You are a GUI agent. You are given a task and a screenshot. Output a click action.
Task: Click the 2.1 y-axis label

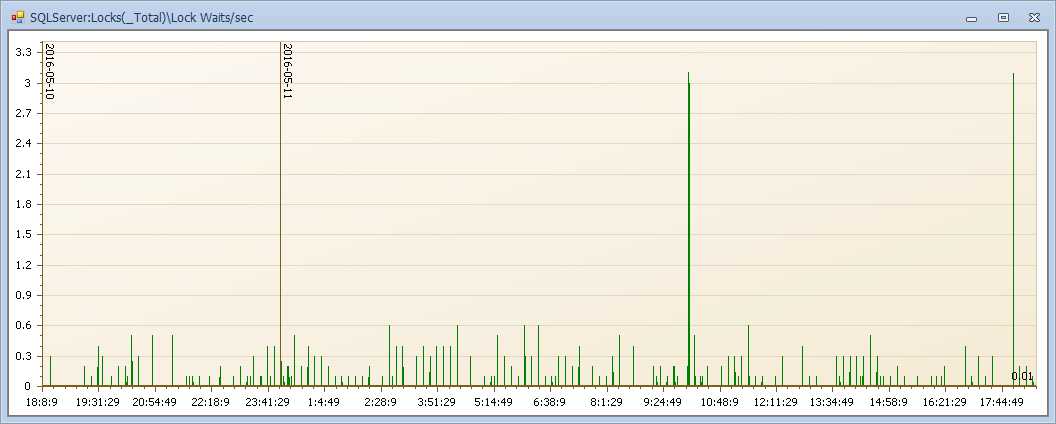pos(24,174)
